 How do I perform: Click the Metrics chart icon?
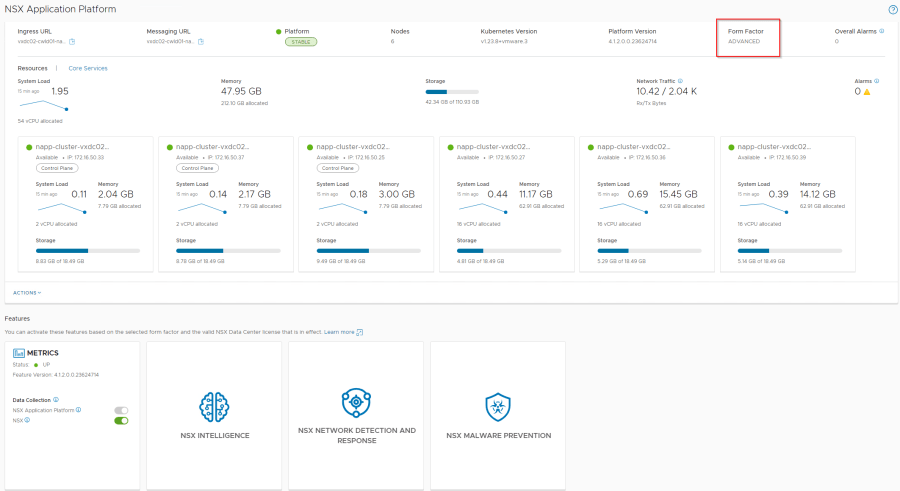pos(18,353)
